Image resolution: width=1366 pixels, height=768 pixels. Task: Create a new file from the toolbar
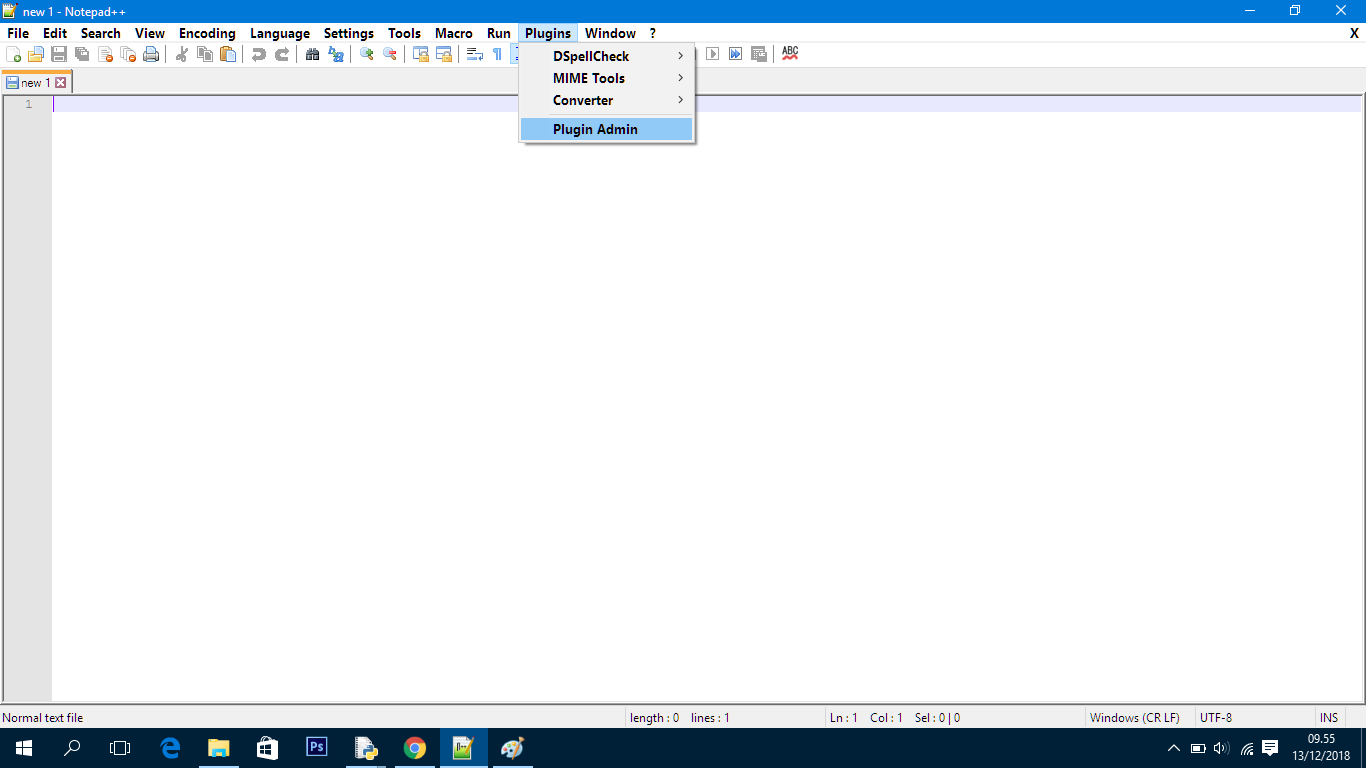[14, 54]
